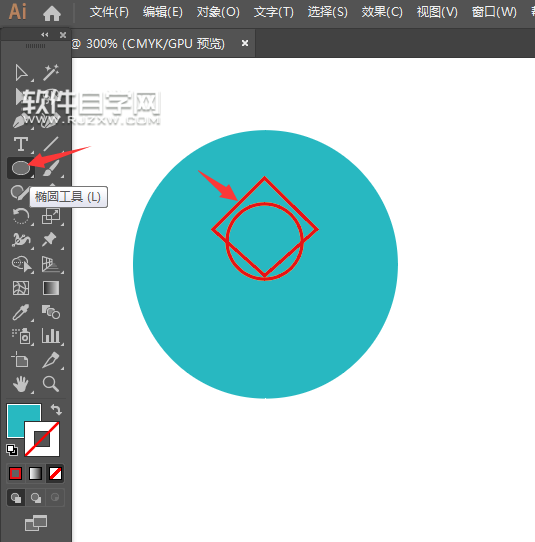Select the Ellipse tool
The width and height of the screenshot is (535, 542).
point(21,168)
